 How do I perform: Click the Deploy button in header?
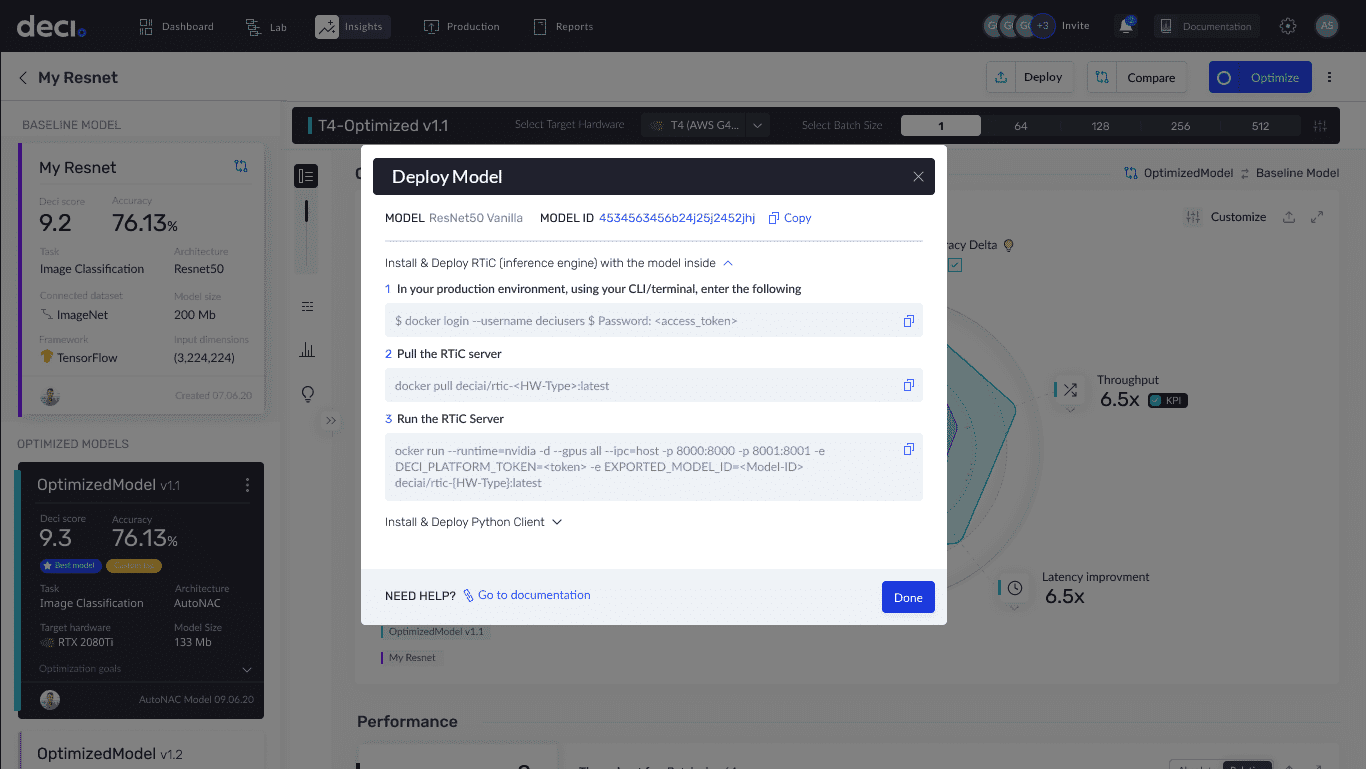point(1030,77)
